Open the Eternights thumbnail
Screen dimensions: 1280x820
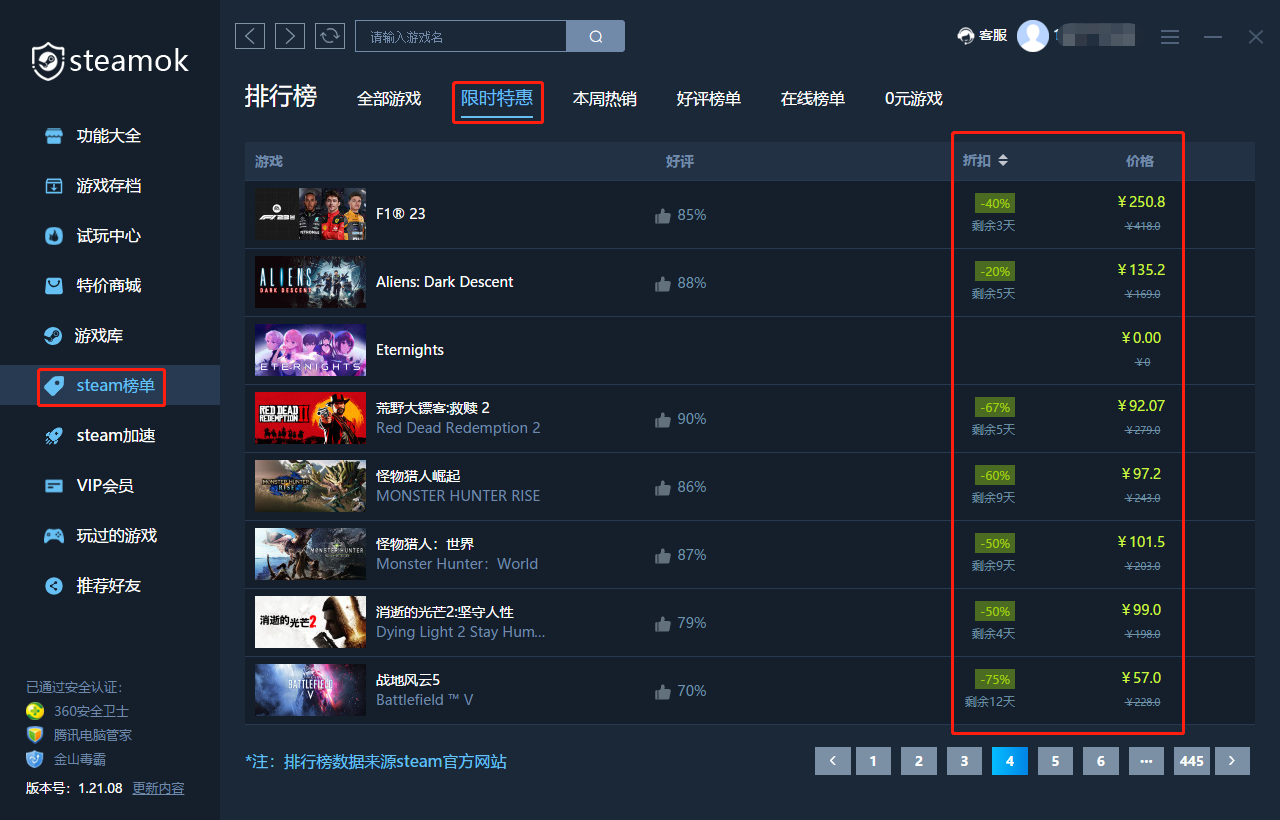tap(310, 350)
